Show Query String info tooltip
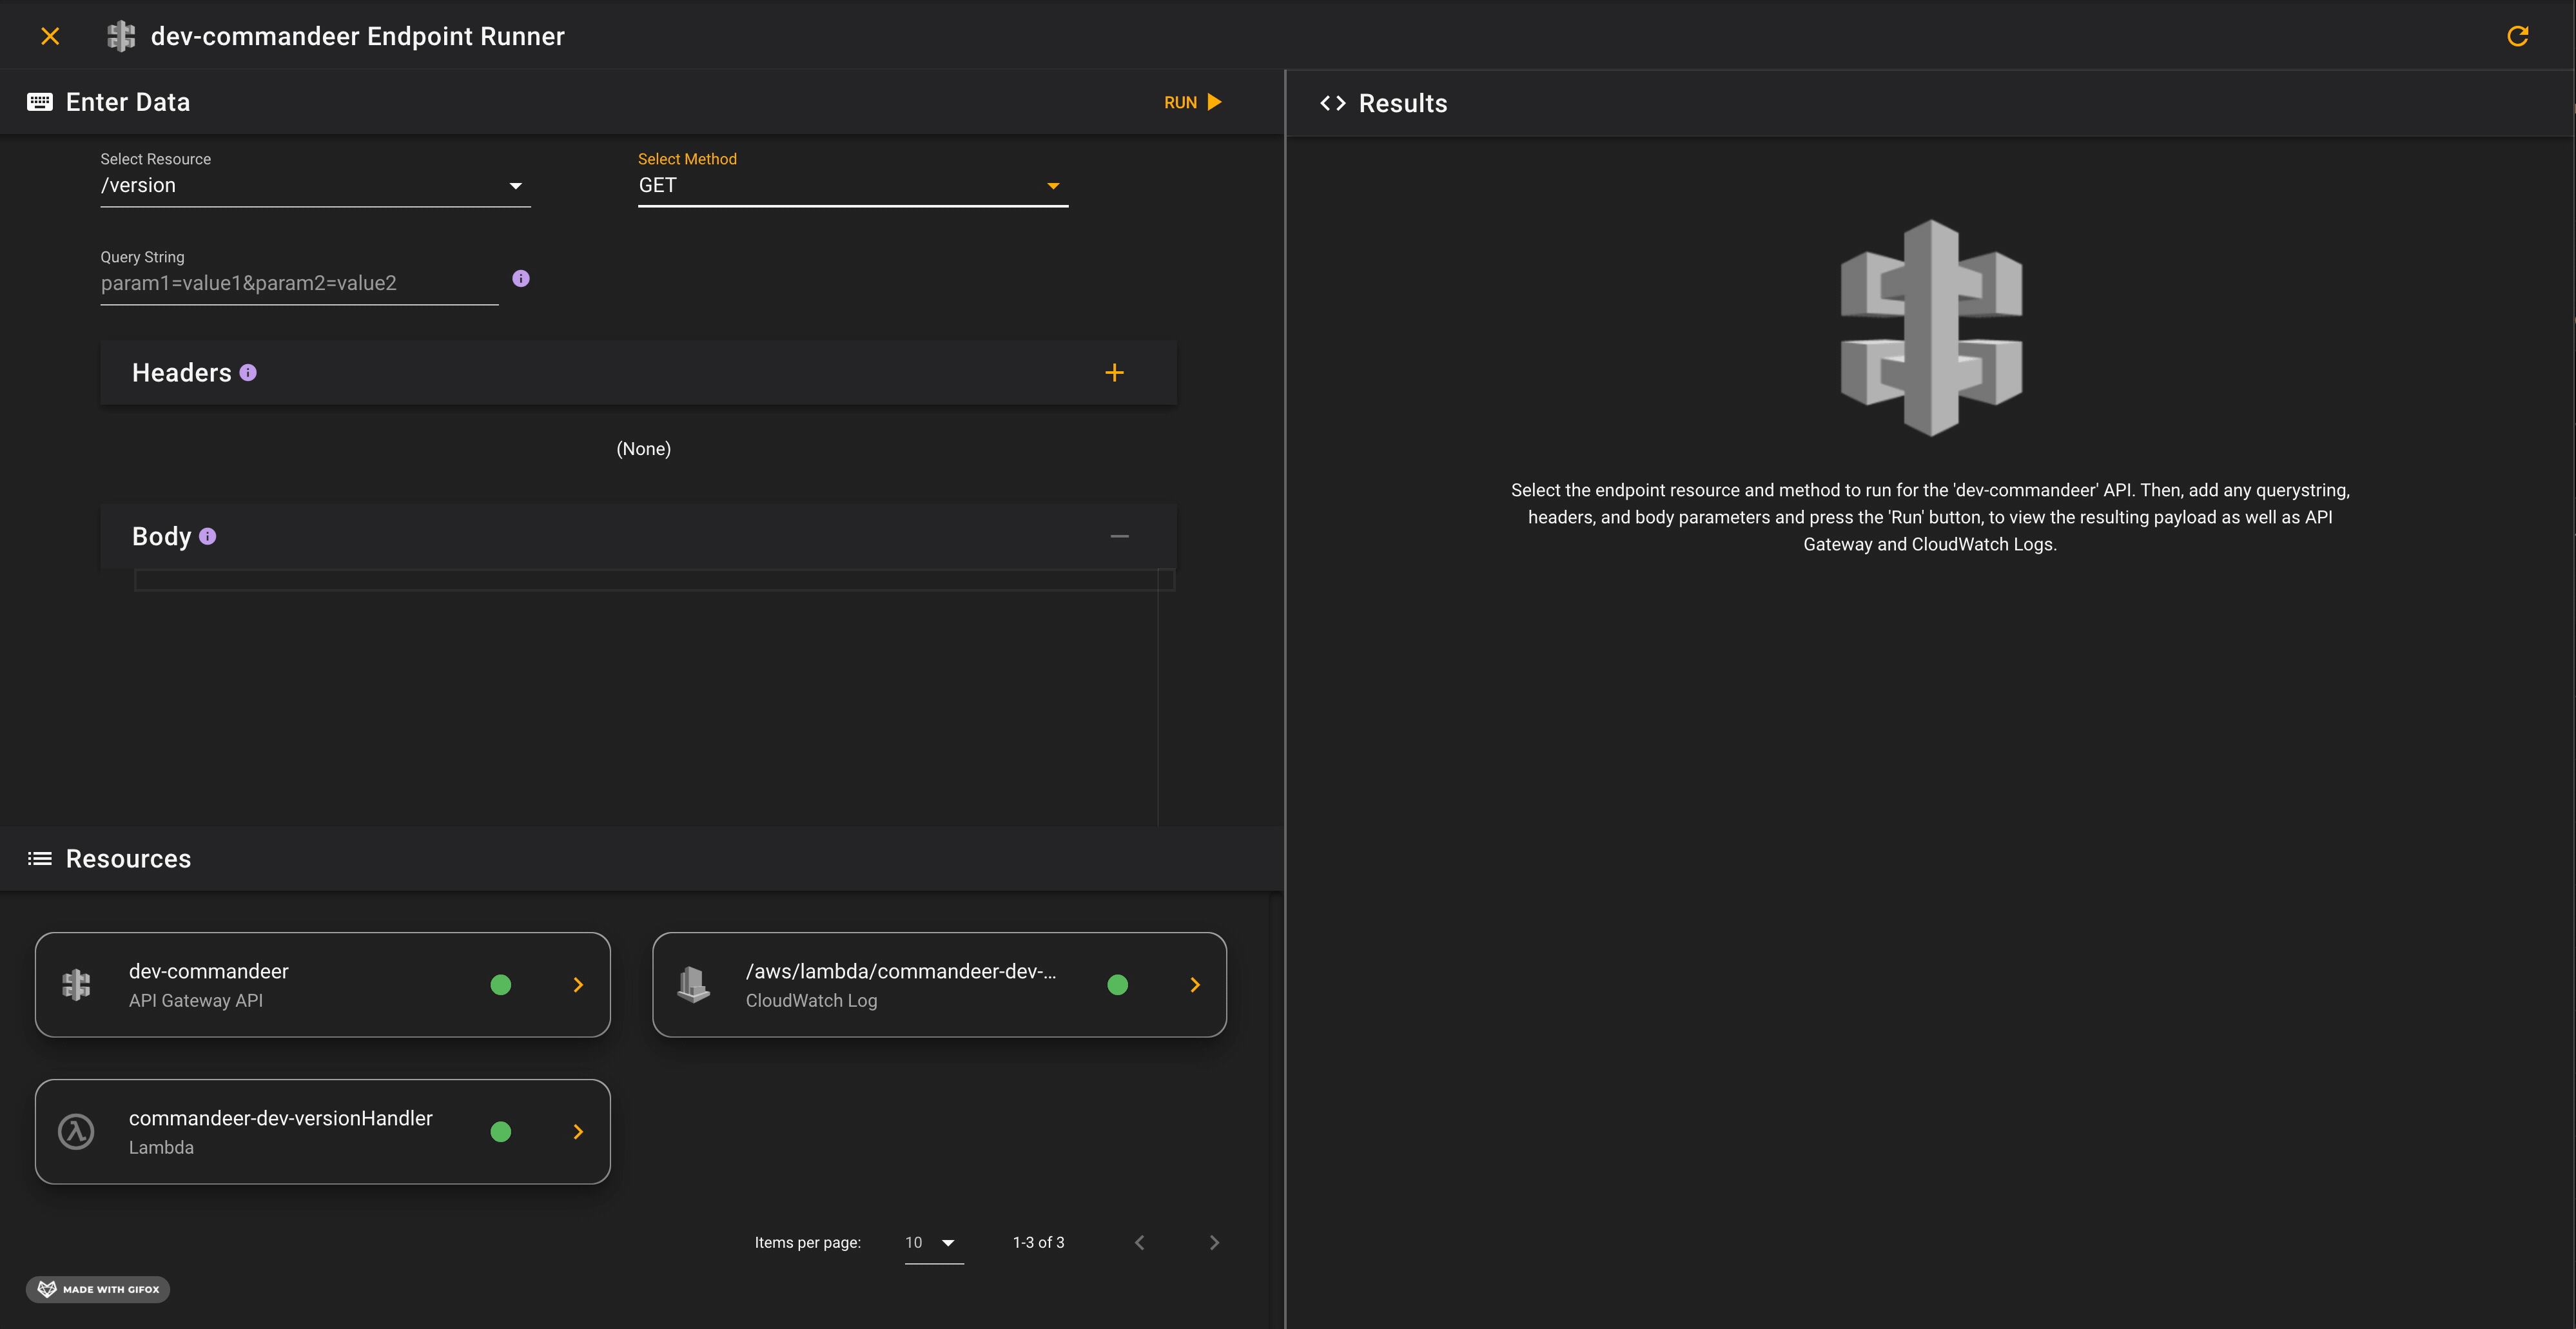Image resolution: width=2576 pixels, height=1329 pixels. [x=521, y=279]
